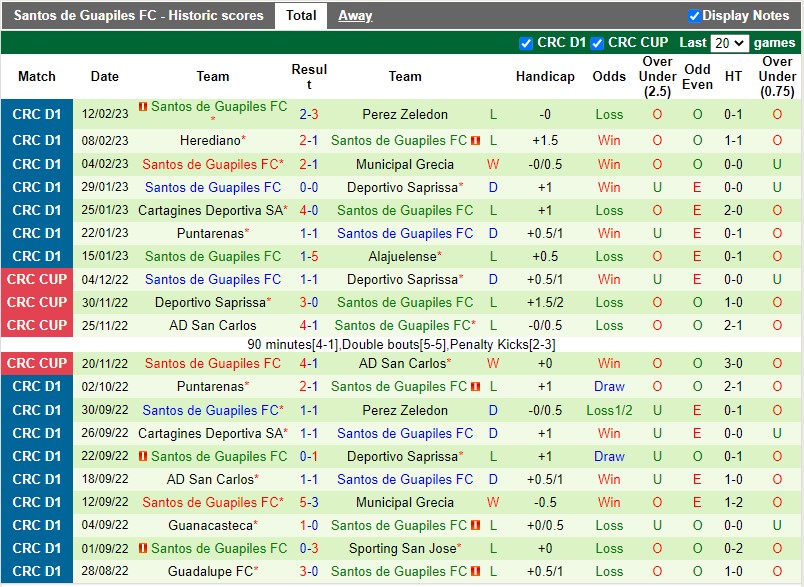Viewport: 804px width, 587px height.
Task: Click red card icon in 04/09/22 Guanacasteca row
Action: (475, 525)
